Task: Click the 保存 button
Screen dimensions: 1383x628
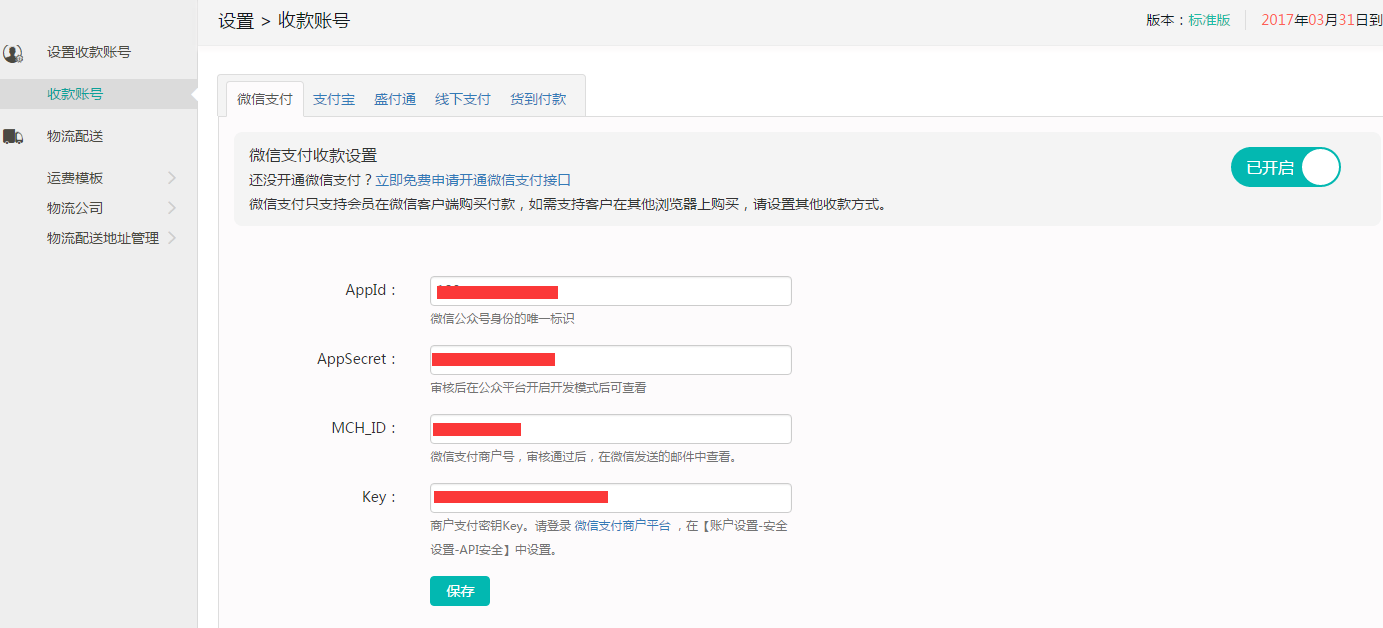Action: [x=460, y=591]
